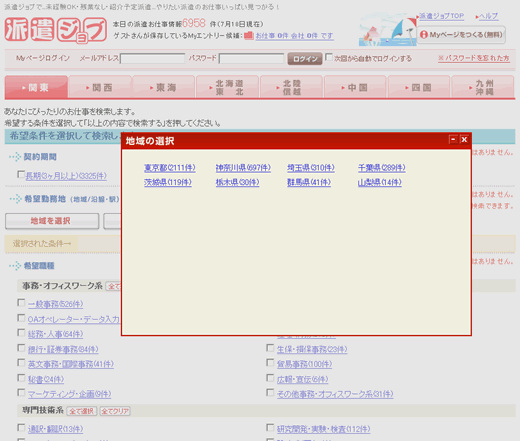Open the 貿易事務(100件) job link
Viewport: 520px width, 441px height.
pos(304,364)
